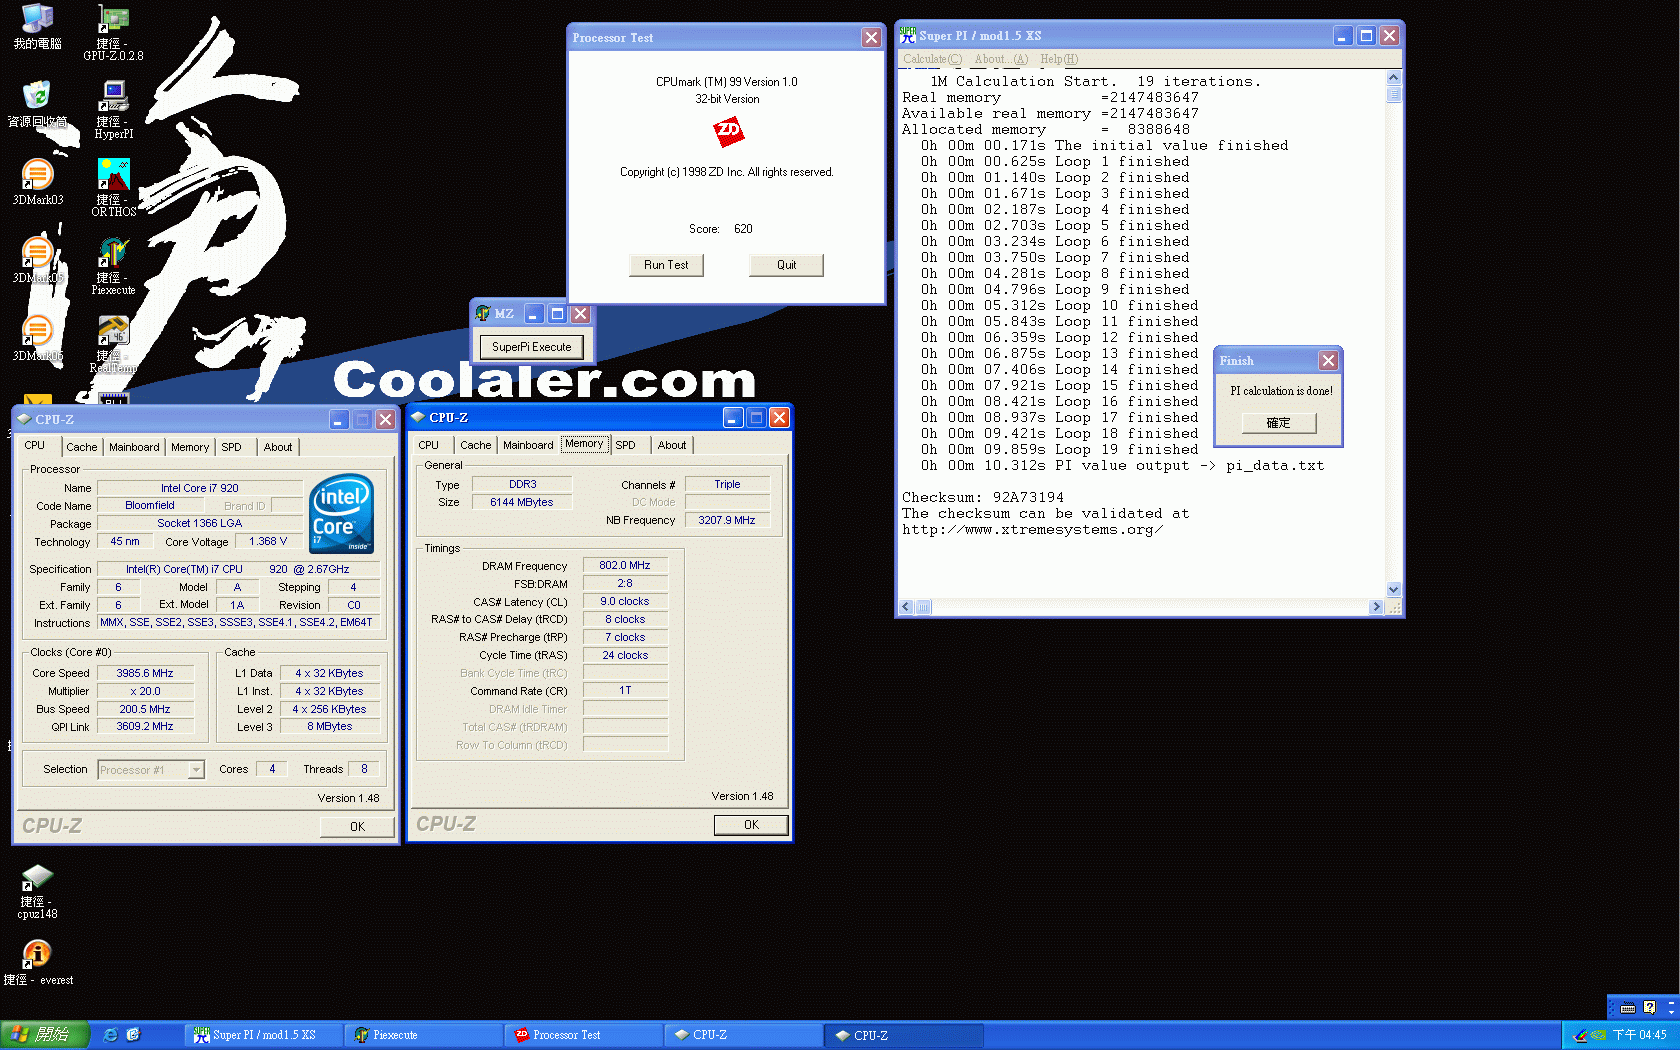Click the Intel Core i7 logo in CPU-Z

coord(342,513)
